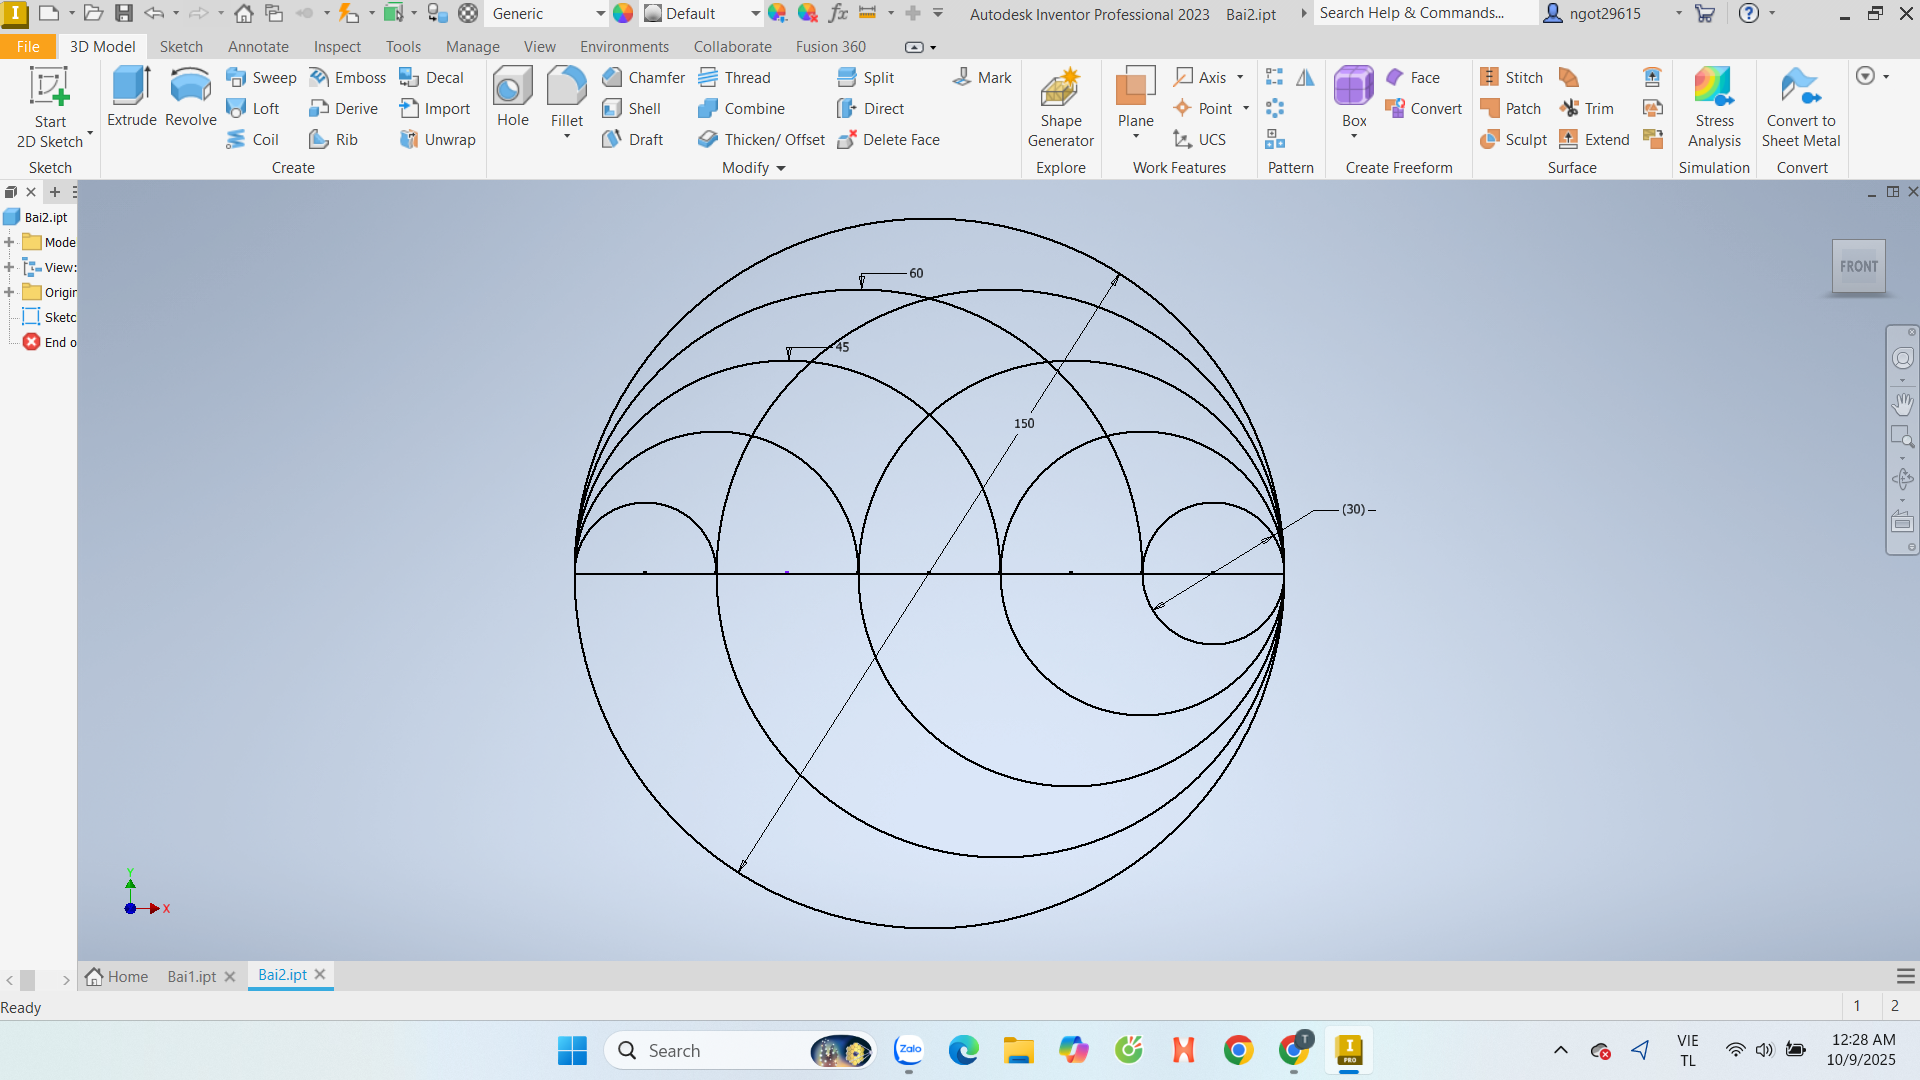
Task: Click the Hole feature icon
Action: click(x=512, y=97)
